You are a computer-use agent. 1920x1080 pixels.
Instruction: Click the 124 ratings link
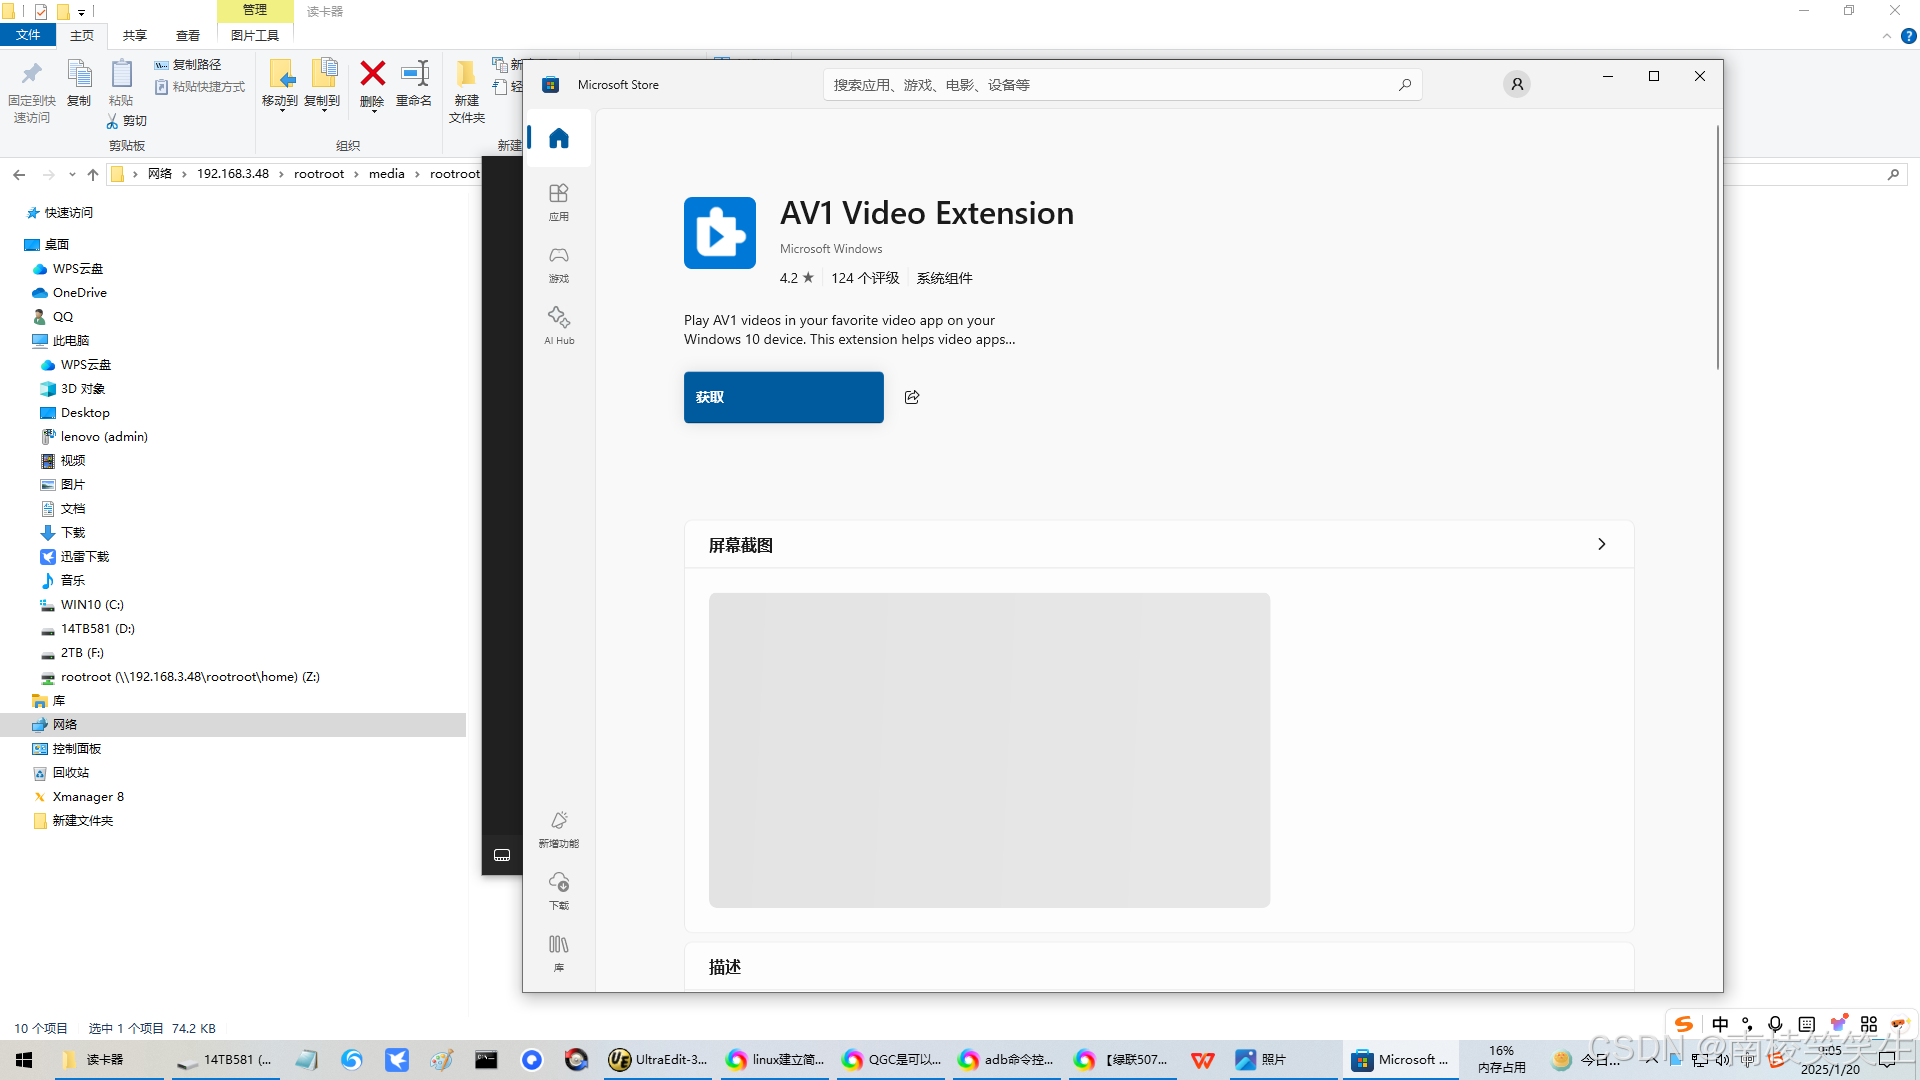pos(864,278)
